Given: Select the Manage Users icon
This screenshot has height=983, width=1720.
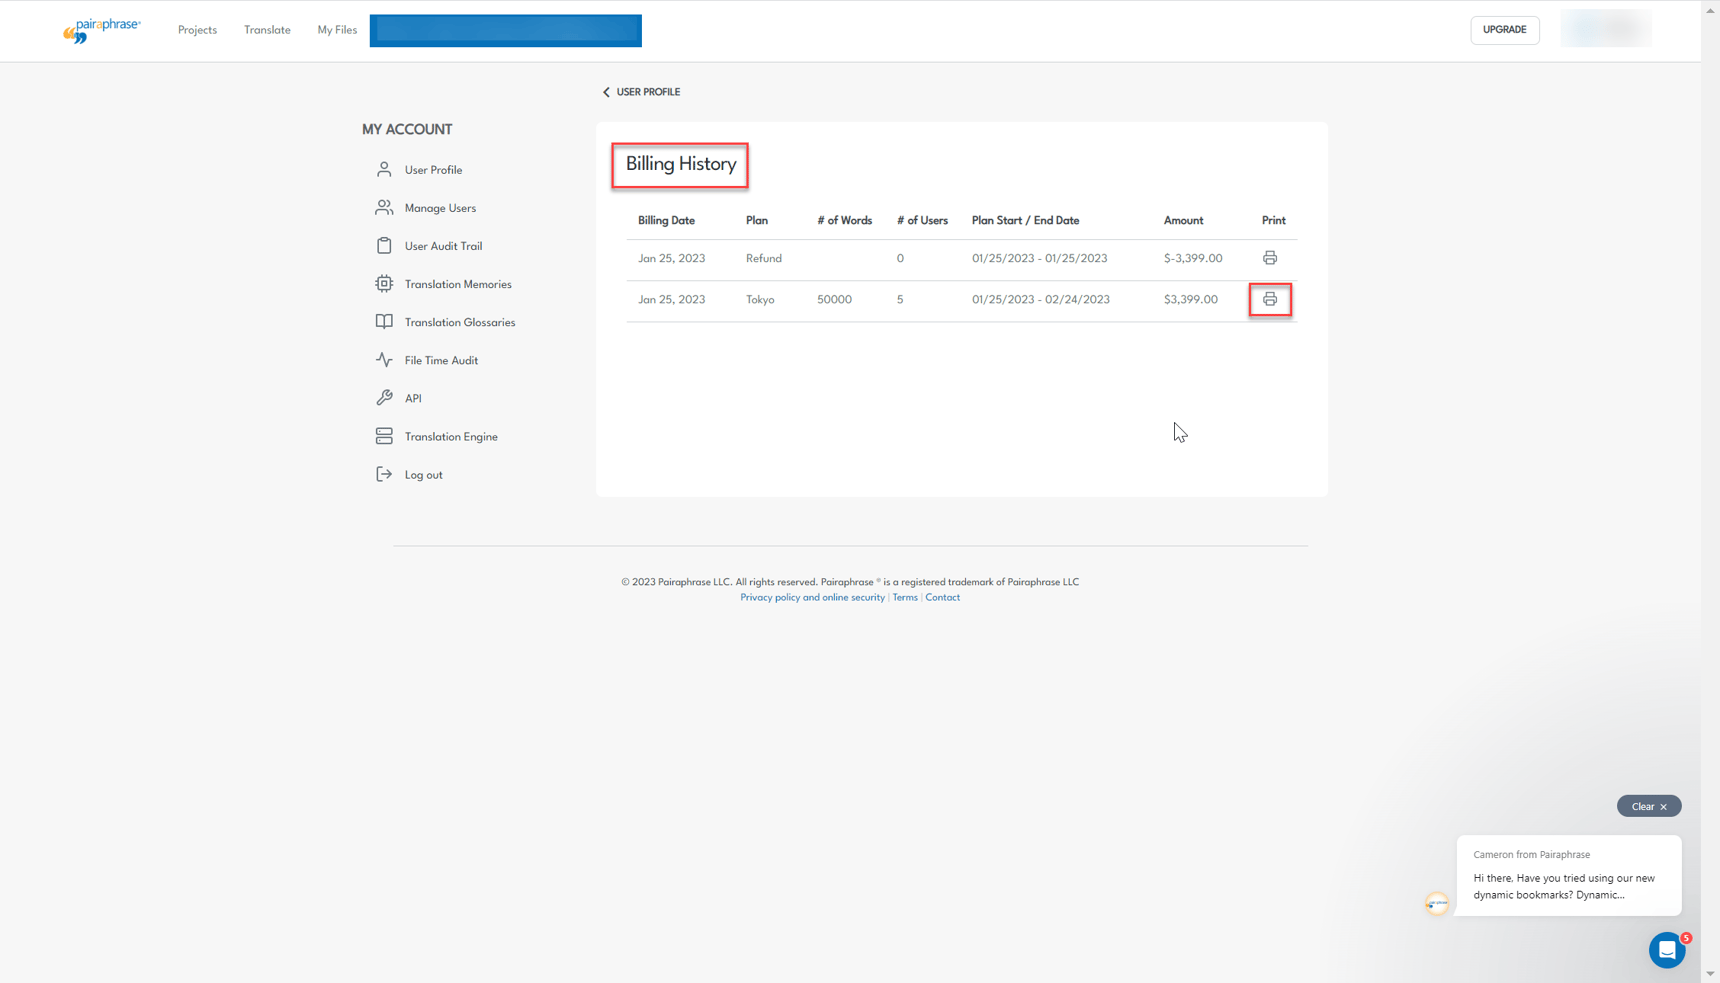Looking at the screenshot, I should tap(384, 207).
